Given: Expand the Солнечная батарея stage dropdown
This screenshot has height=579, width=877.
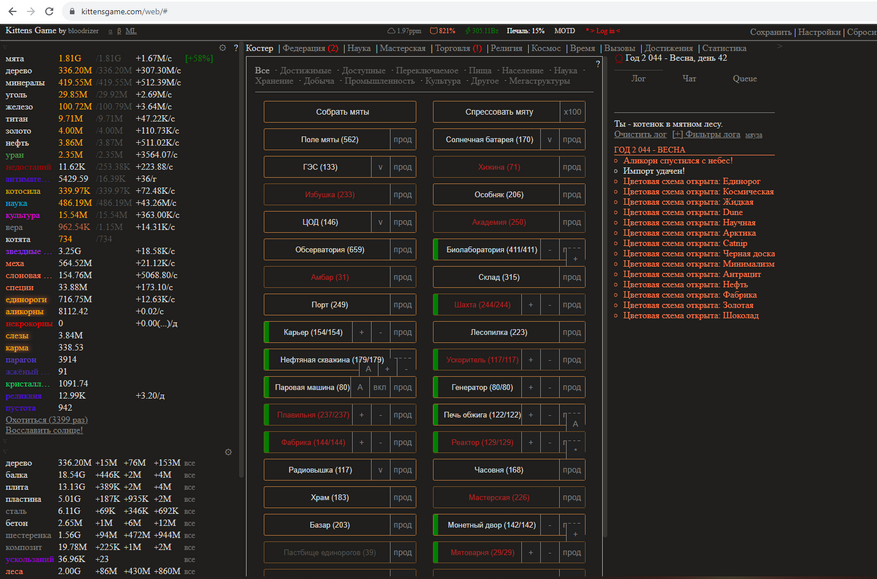Looking at the screenshot, I should coord(550,139).
